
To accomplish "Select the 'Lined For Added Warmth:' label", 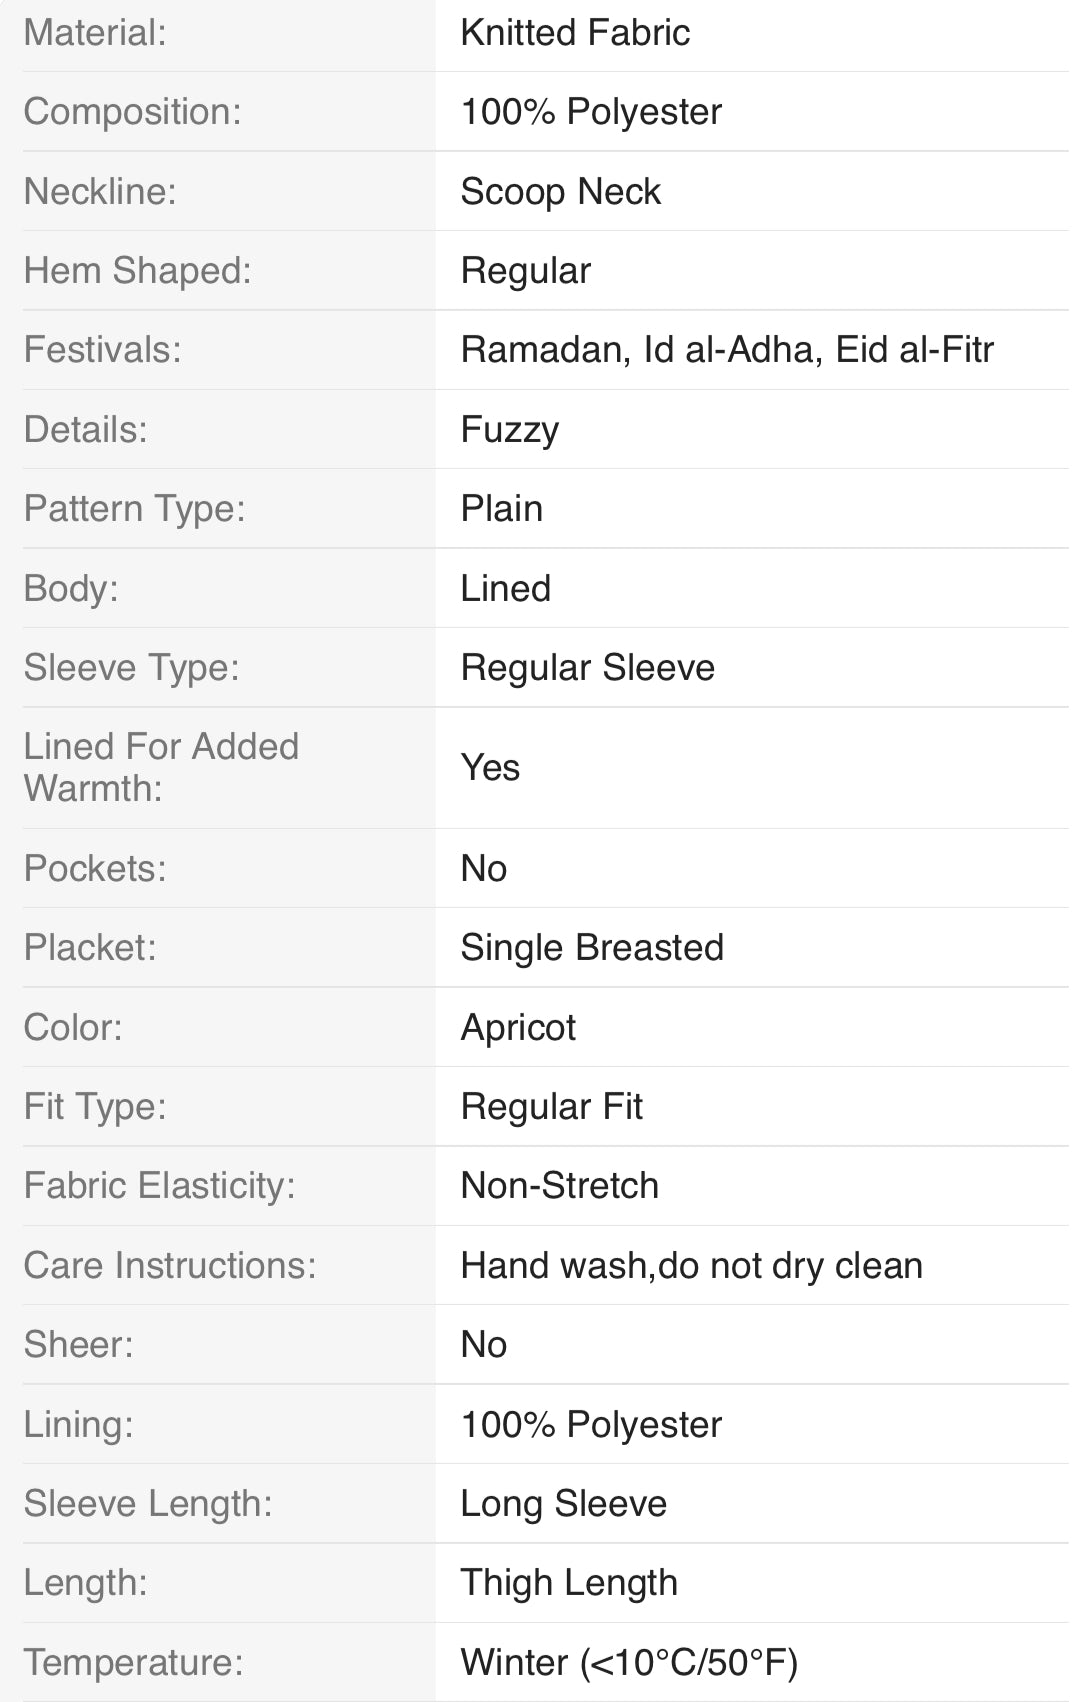I will [161, 767].
